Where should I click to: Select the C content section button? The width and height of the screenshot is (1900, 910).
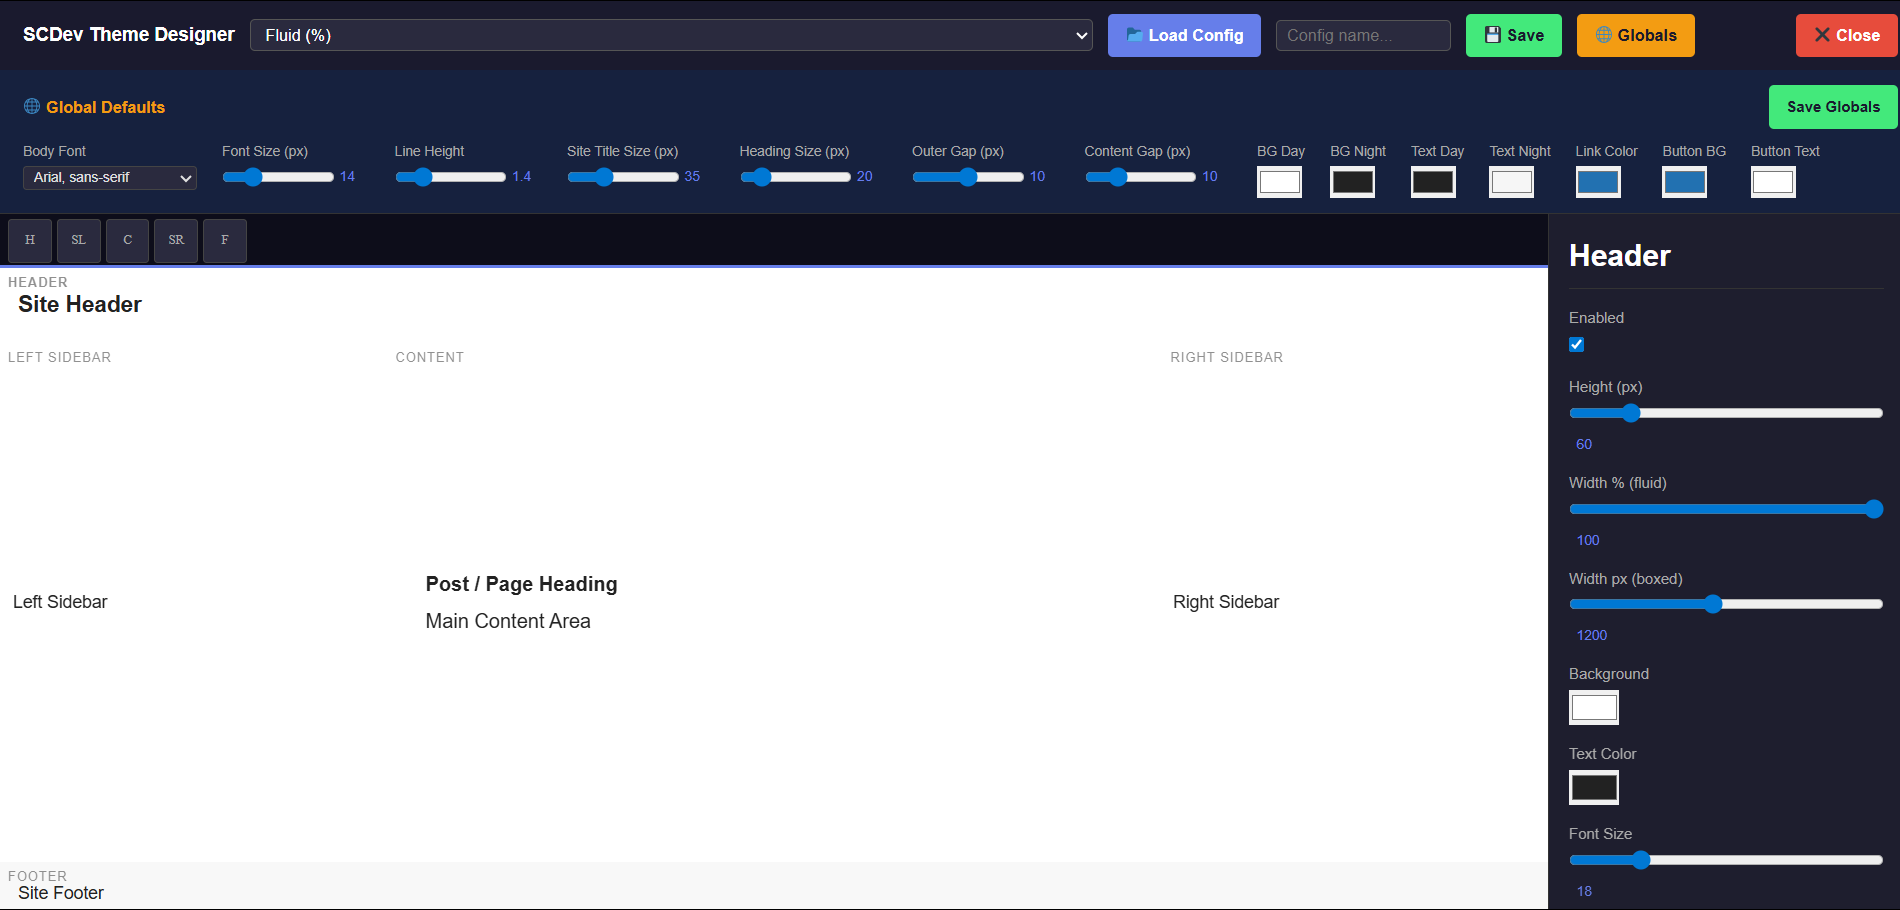tap(128, 241)
